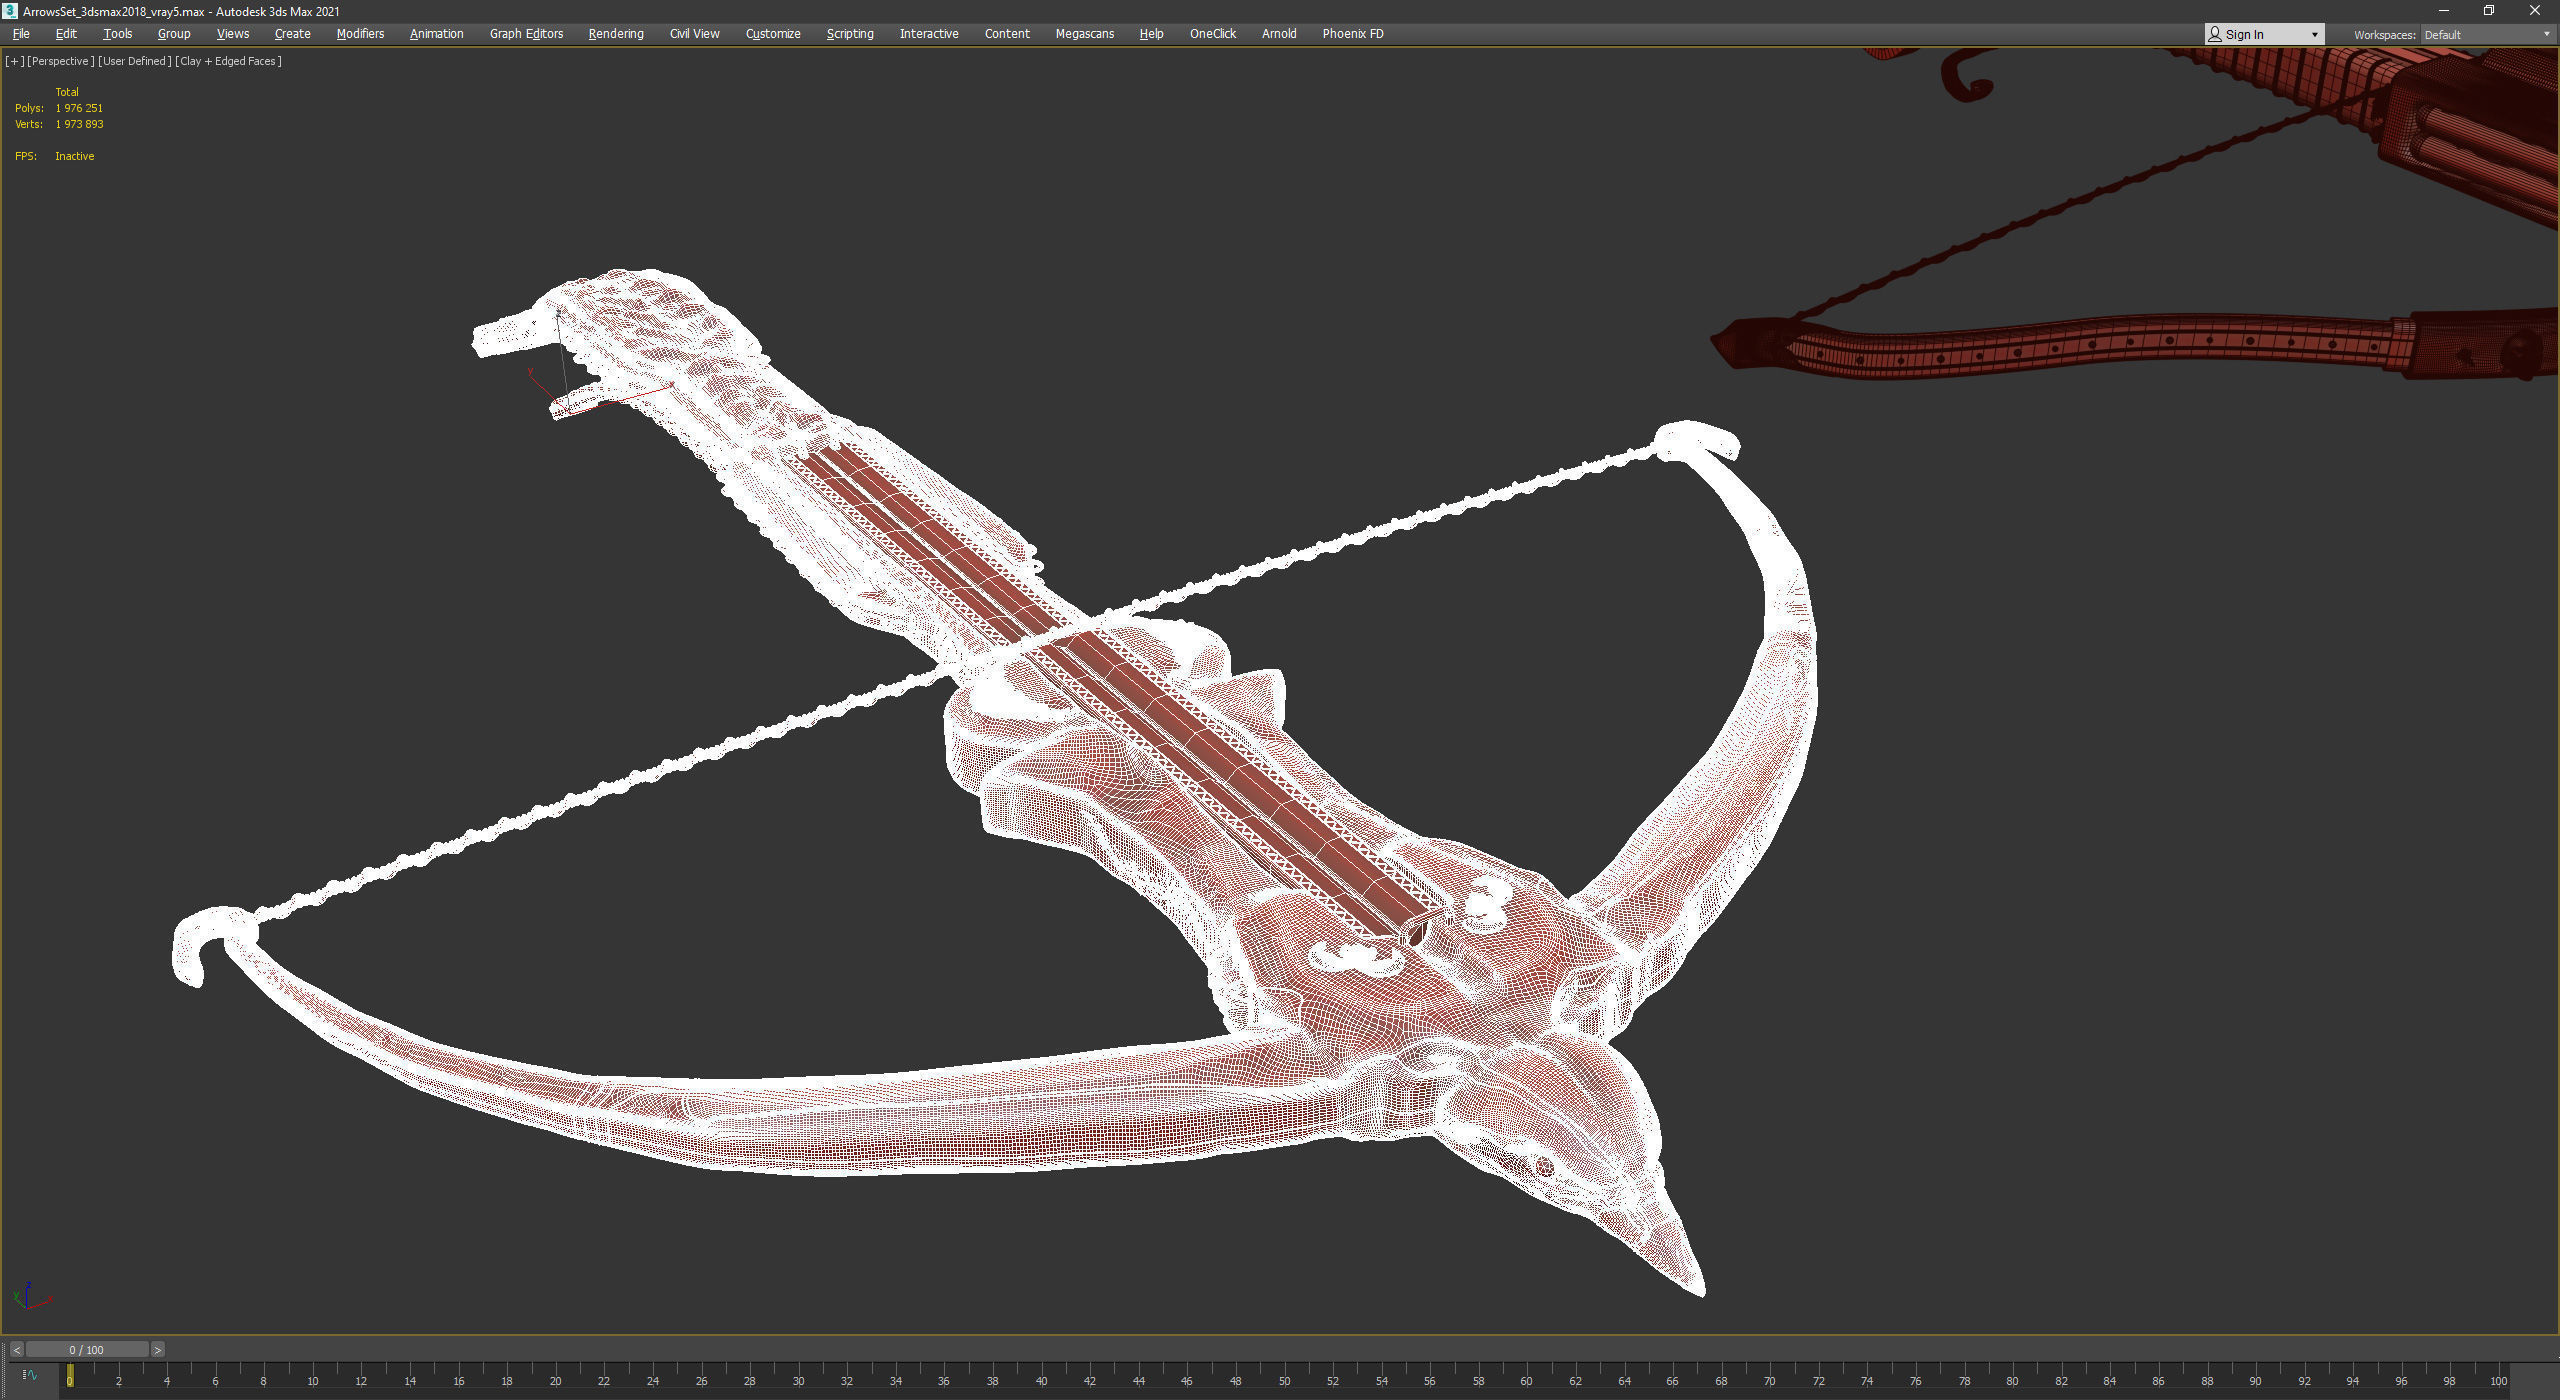The width and height of the screenshot is (2560, 1400).
Task: Click 3ds Max application logo icon
Action: coord(10,11)
